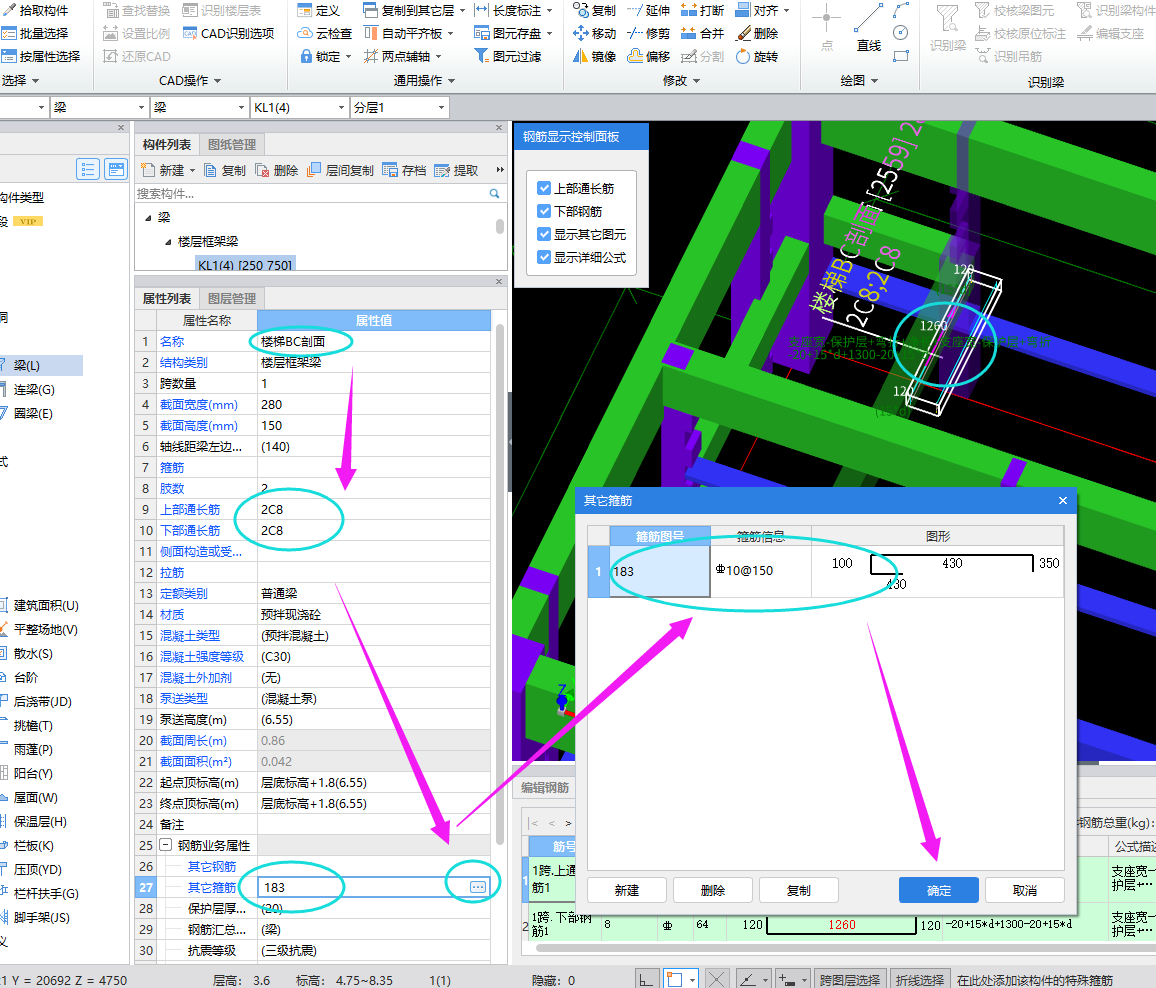1156x988 pixels.
Task: Switch to 图纸管理 tab
Action: click(x=231, y=145)
